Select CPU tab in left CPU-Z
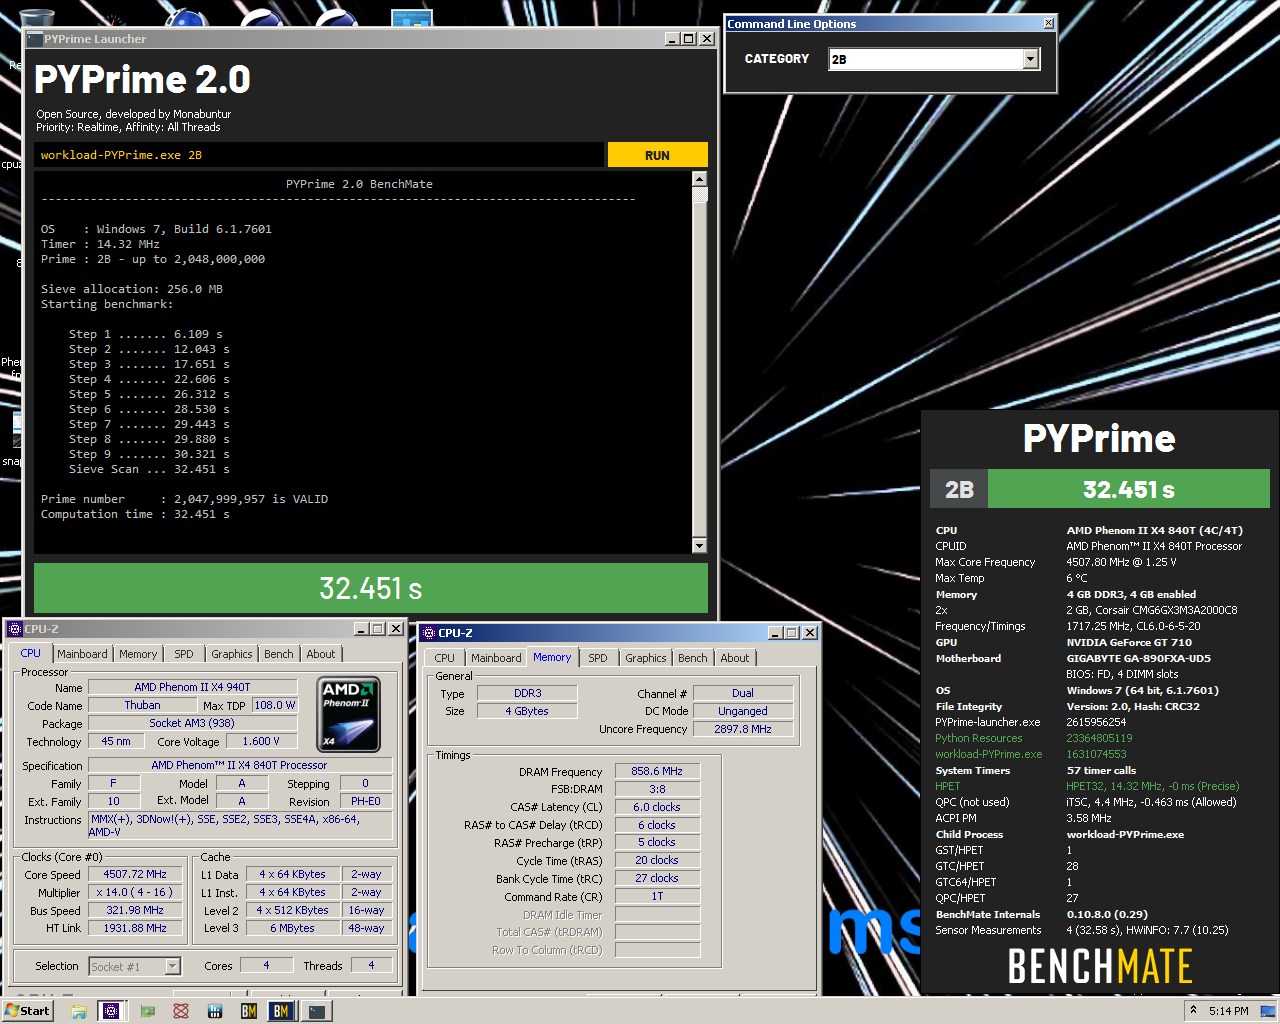1280x1024 pixels. 31,653
